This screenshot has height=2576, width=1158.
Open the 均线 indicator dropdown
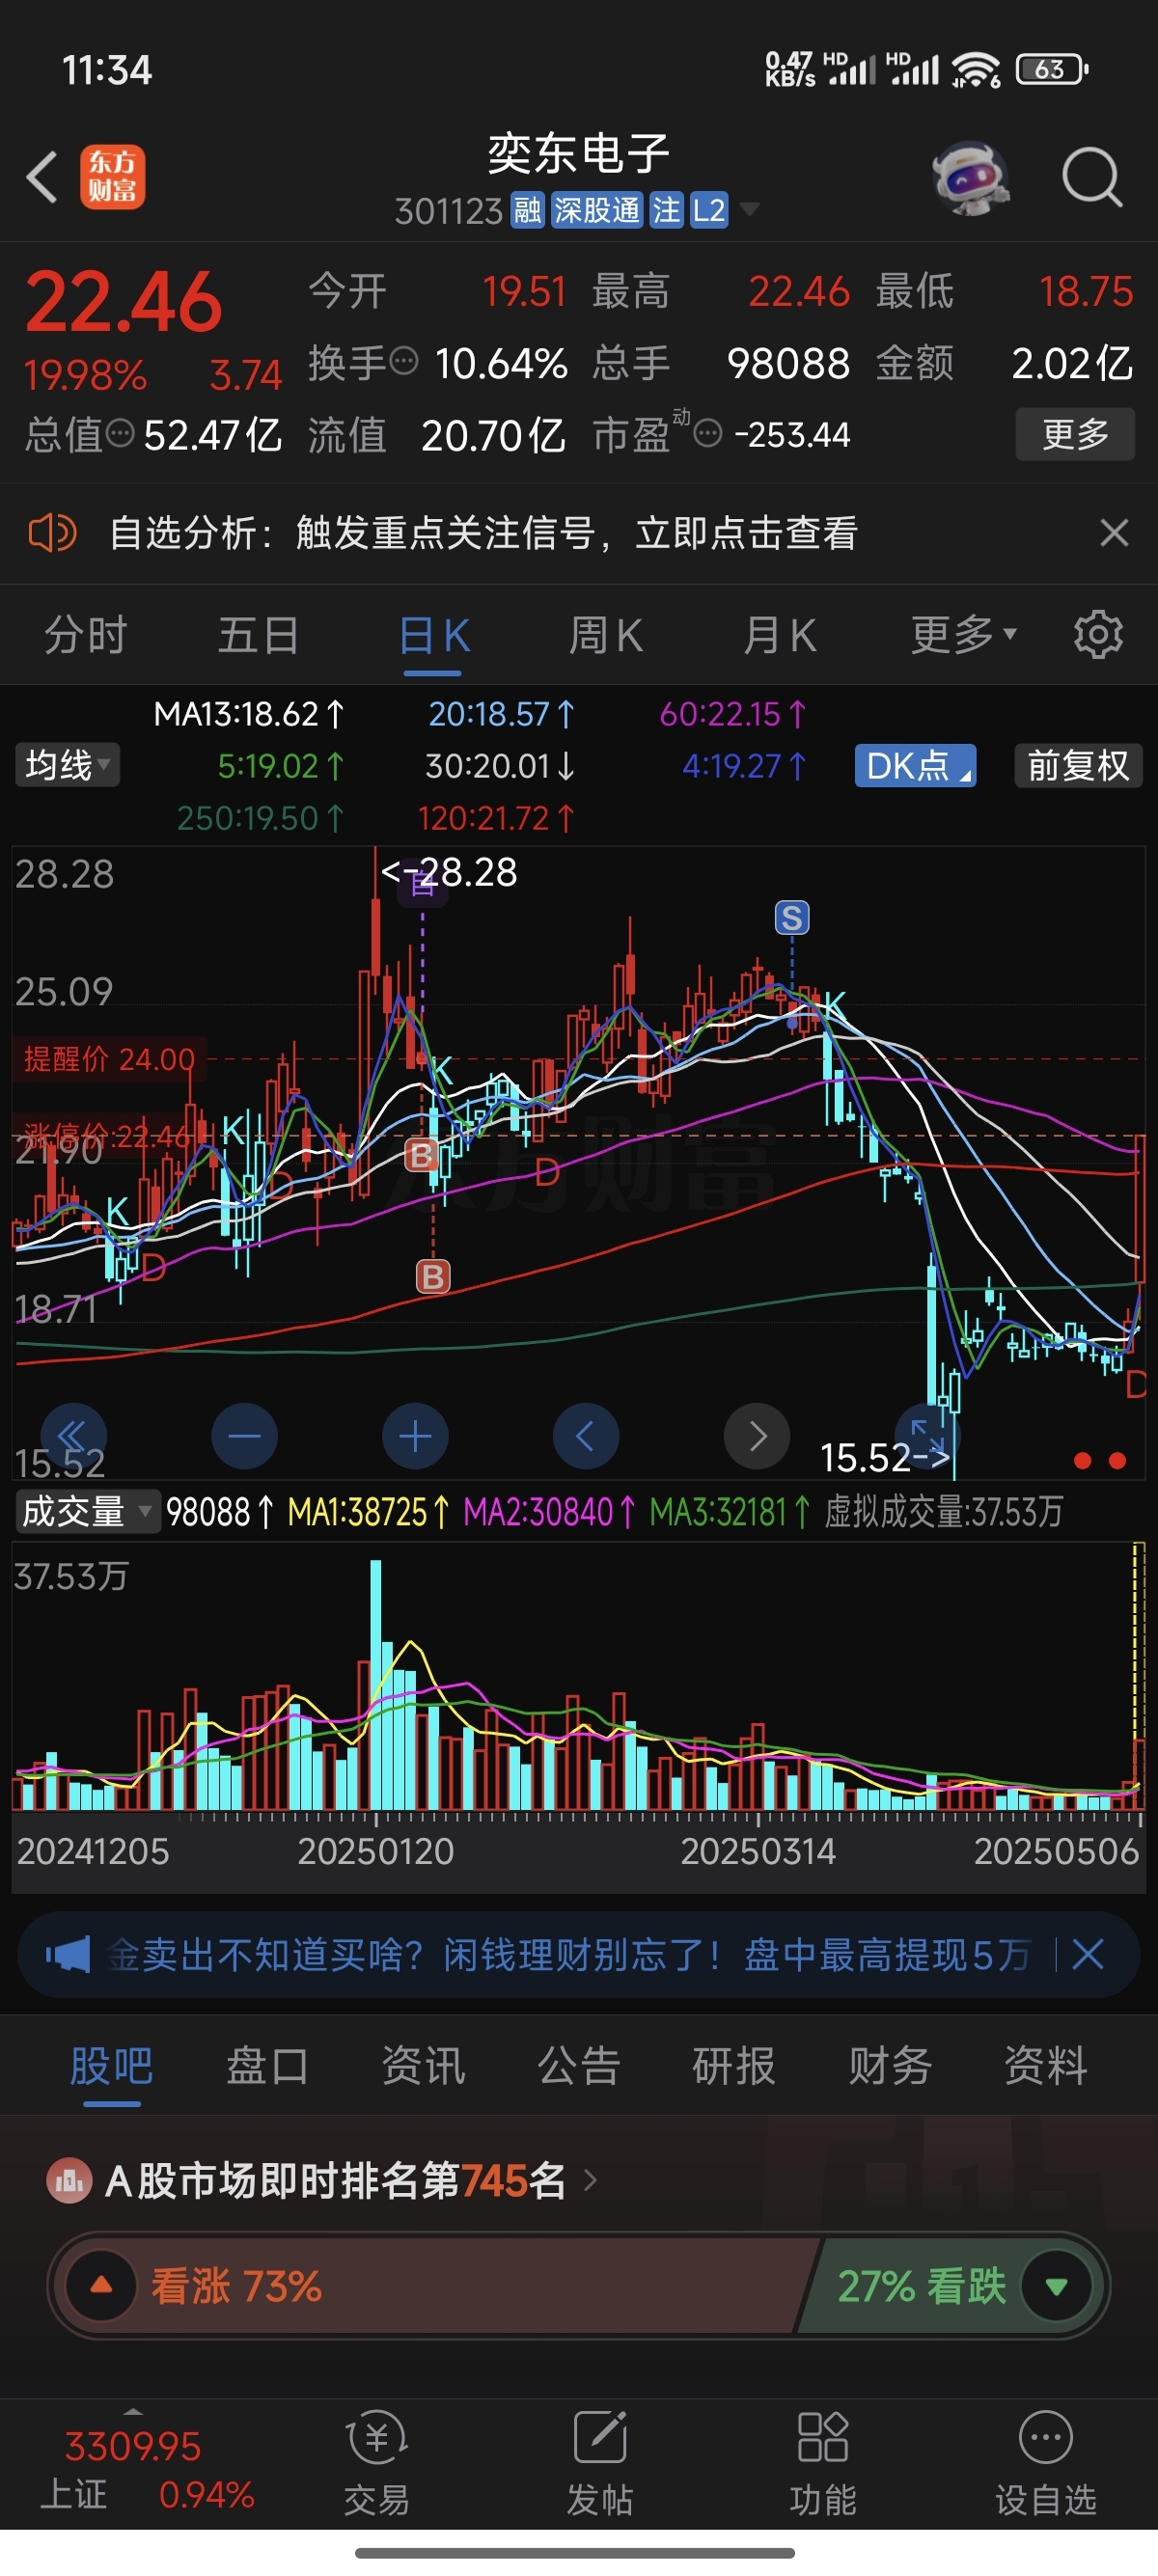coord(67,765)
